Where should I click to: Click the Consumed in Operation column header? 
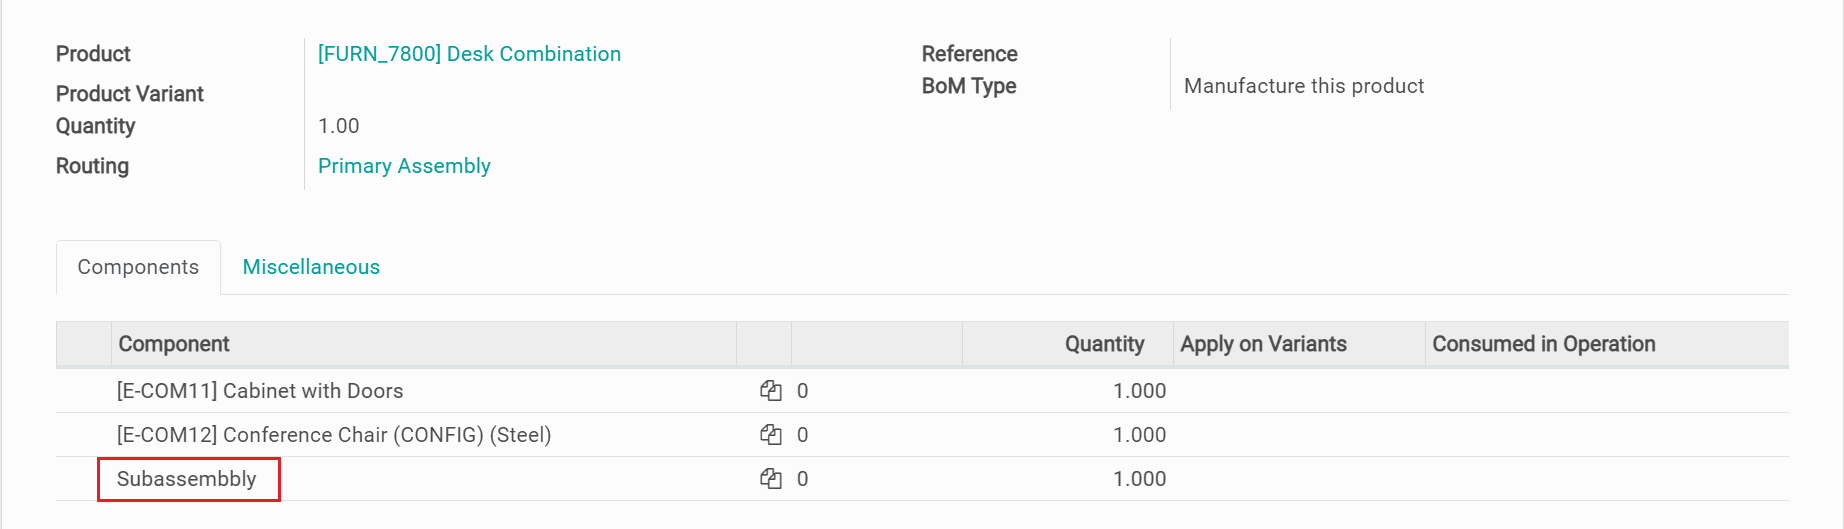pos(1543,344)
